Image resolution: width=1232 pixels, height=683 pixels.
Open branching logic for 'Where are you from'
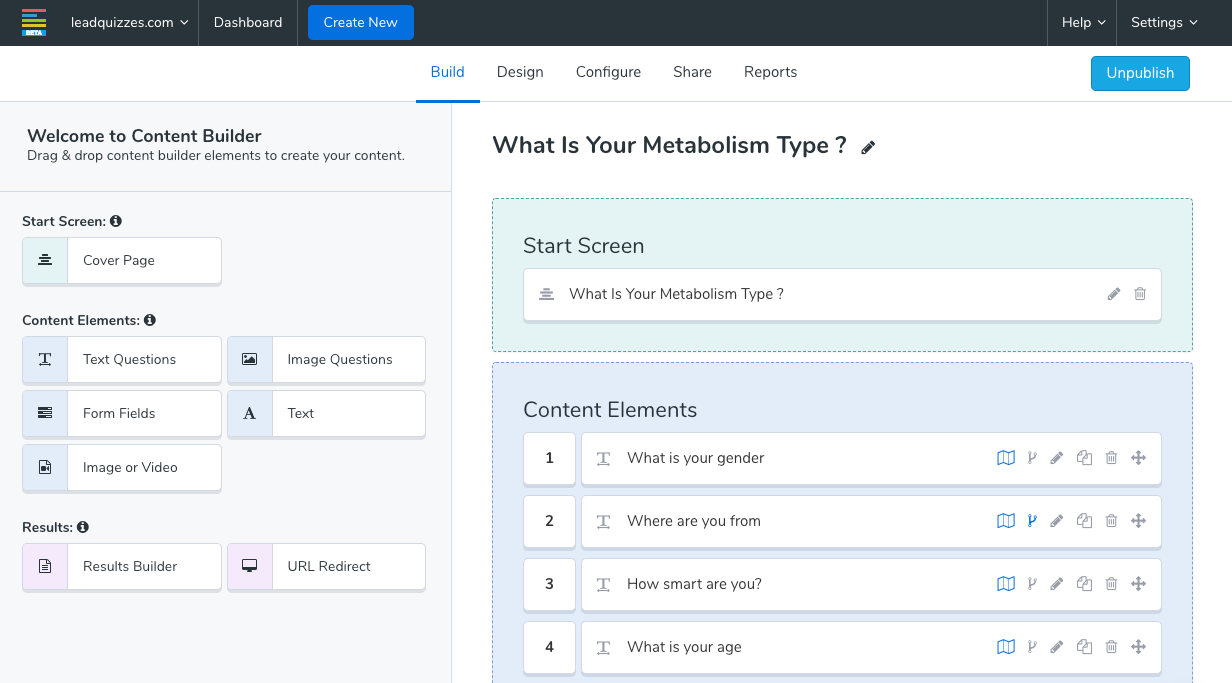click(1032, 521)
